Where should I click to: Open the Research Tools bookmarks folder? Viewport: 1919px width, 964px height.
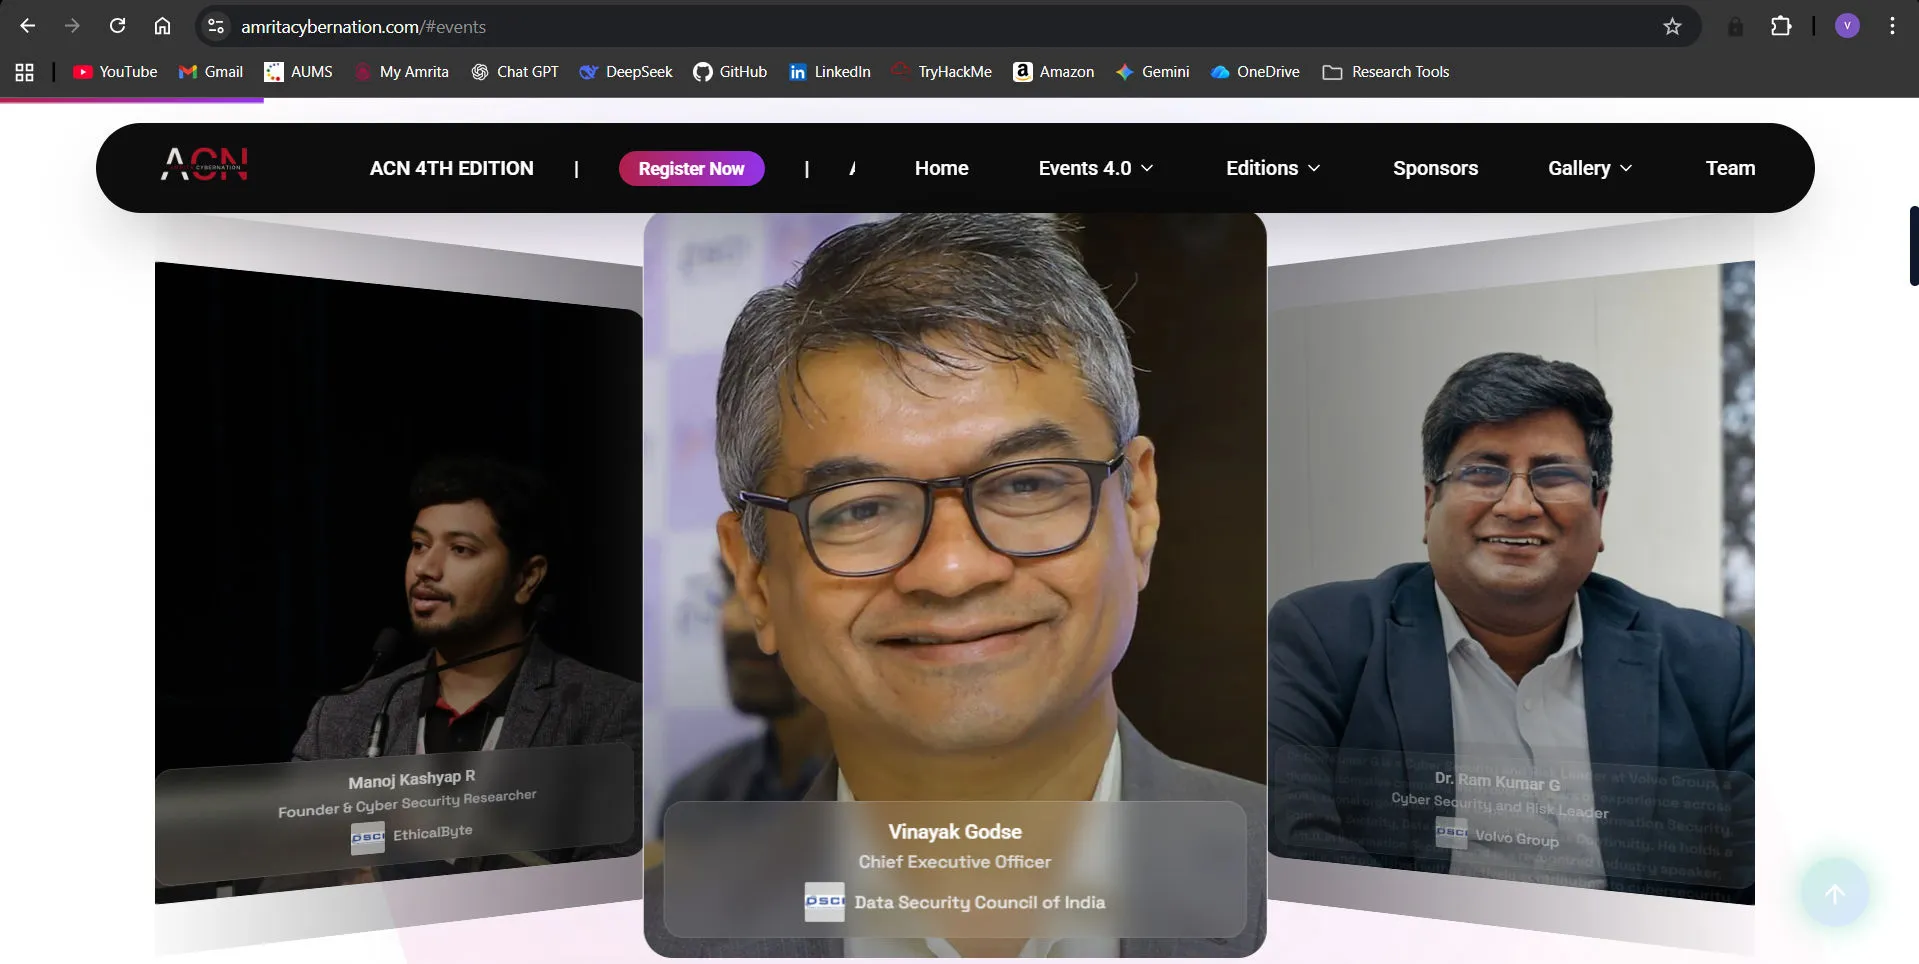pos(1385,72)
